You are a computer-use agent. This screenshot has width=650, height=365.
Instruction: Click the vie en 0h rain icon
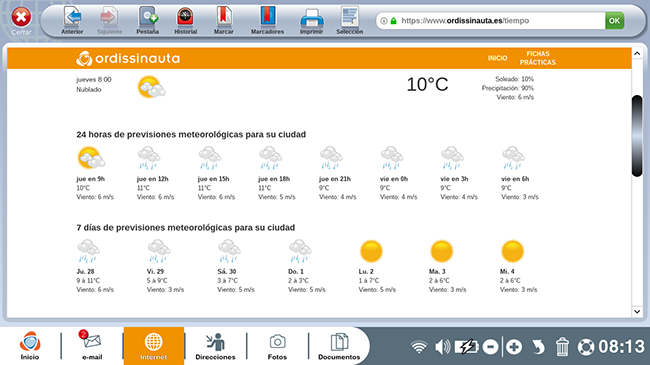click(x=392, y=158)
